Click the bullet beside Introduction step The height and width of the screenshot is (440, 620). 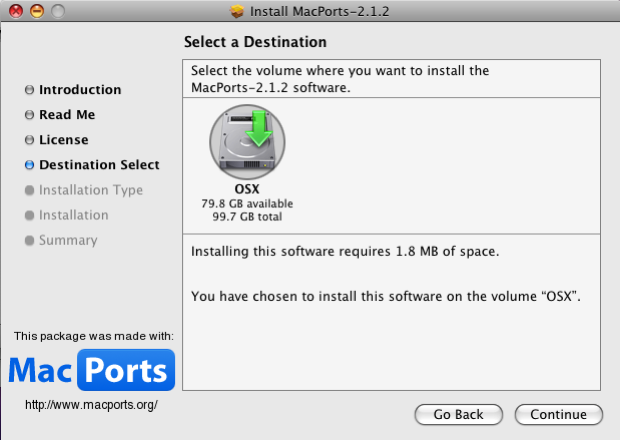pyautogui.click(x=29, y=90)
